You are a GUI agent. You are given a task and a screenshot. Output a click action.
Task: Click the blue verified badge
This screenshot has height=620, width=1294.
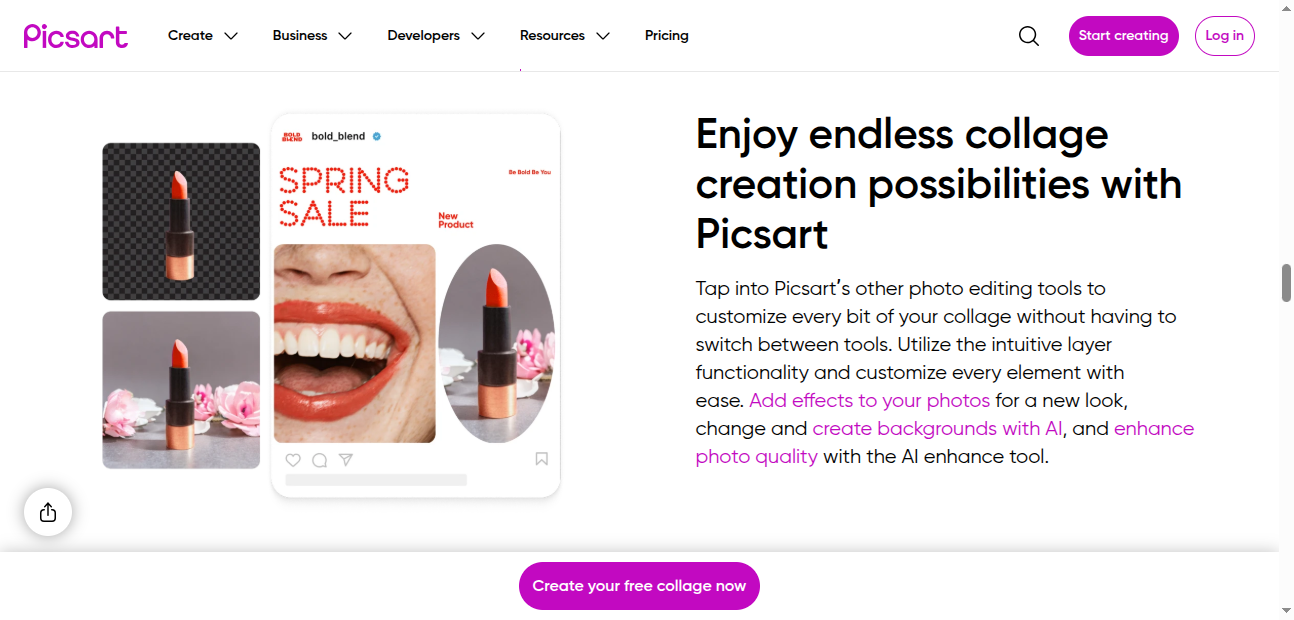pyautogui.click(x=377, y=136)
